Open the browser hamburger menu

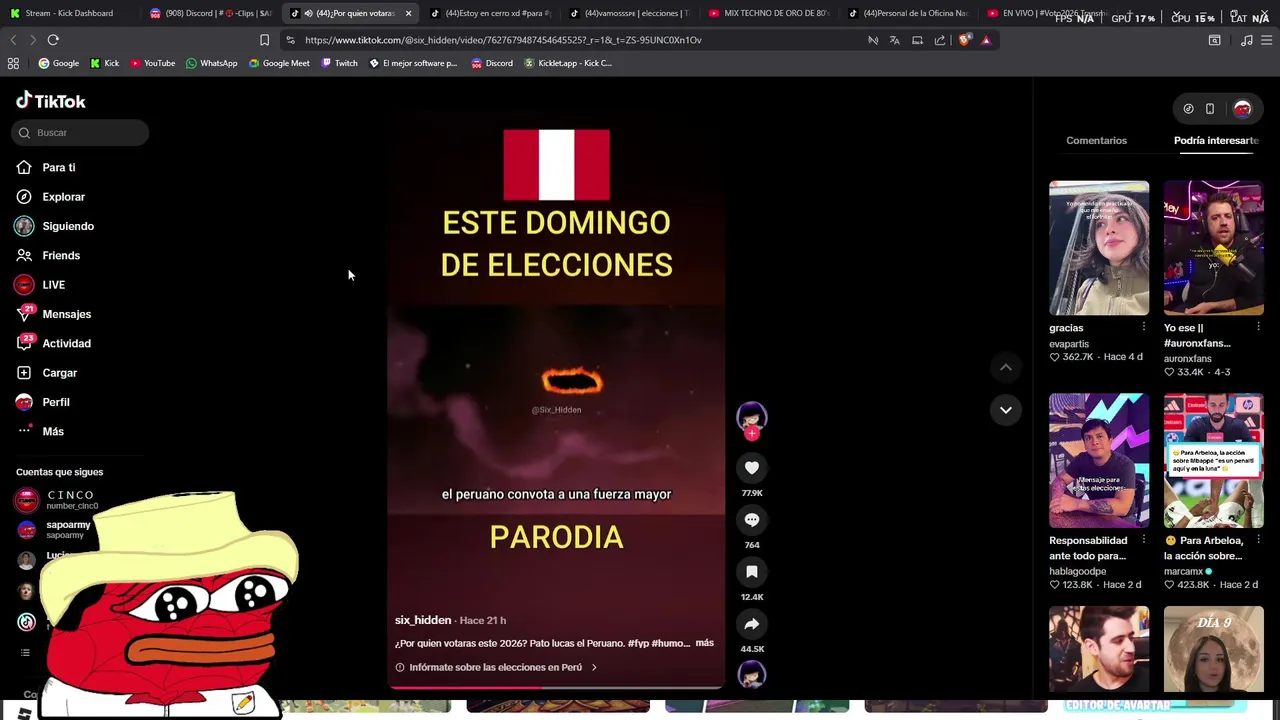tap(1266, 40)
